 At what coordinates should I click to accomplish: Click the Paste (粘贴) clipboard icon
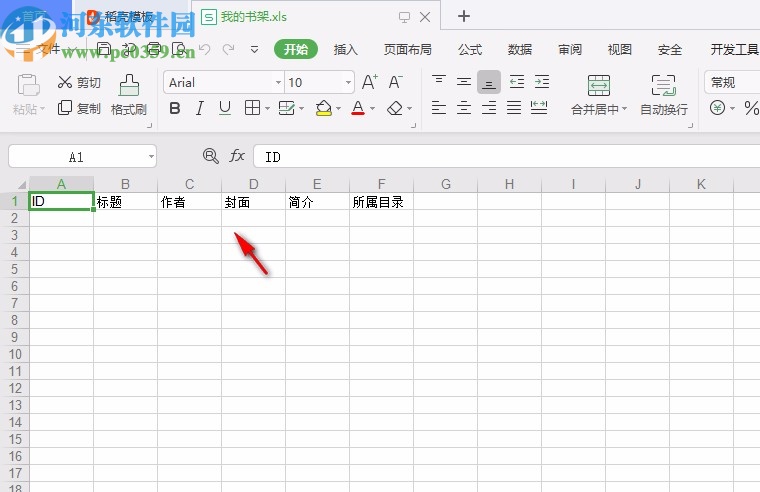coord(28,85)
